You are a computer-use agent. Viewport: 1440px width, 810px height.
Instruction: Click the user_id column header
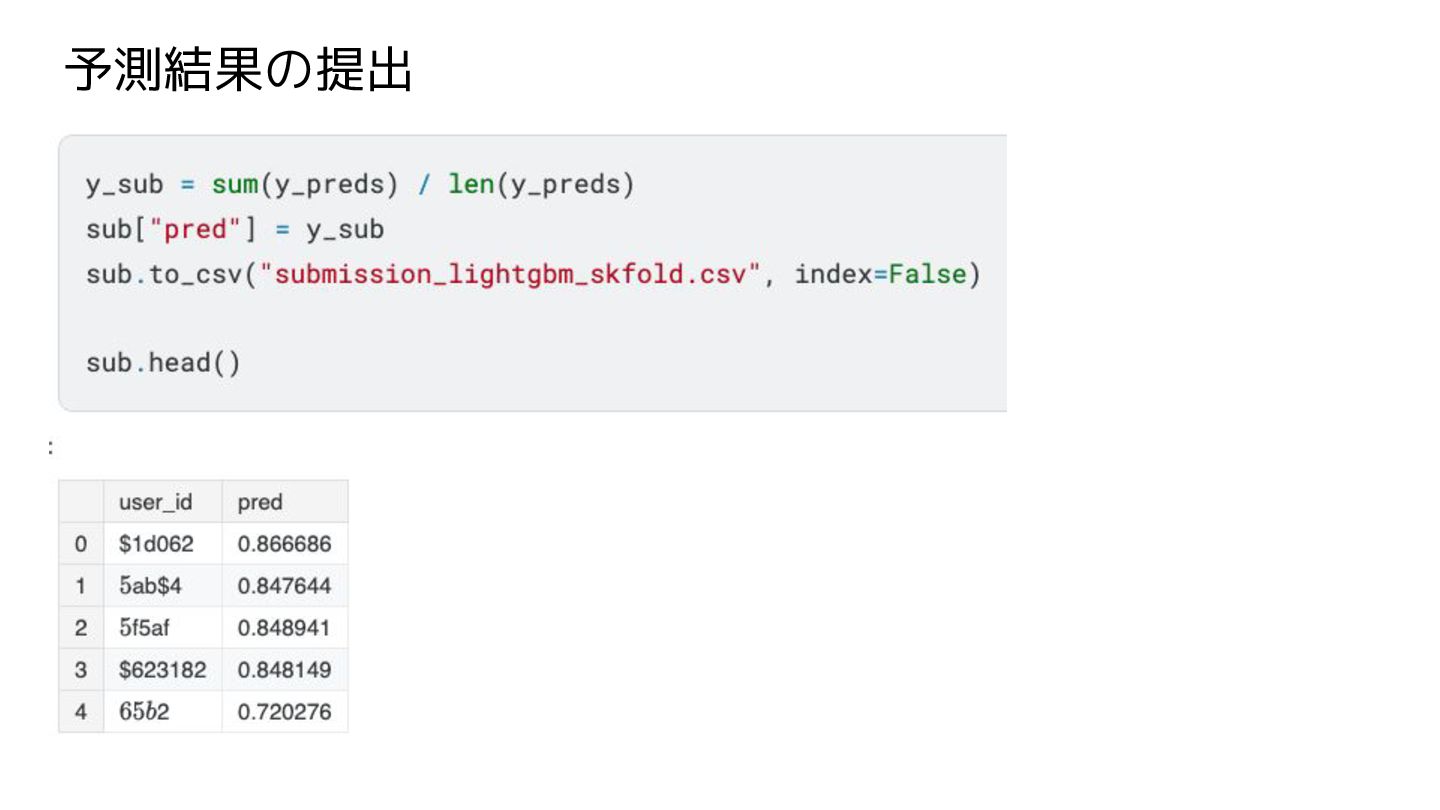coord(155,502)
